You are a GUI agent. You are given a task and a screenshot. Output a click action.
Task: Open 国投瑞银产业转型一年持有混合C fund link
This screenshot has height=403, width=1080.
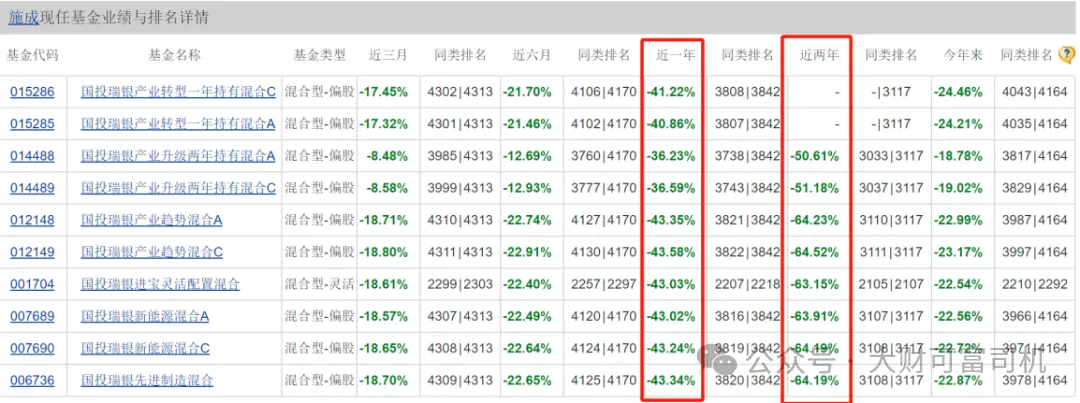click(178, 92)
